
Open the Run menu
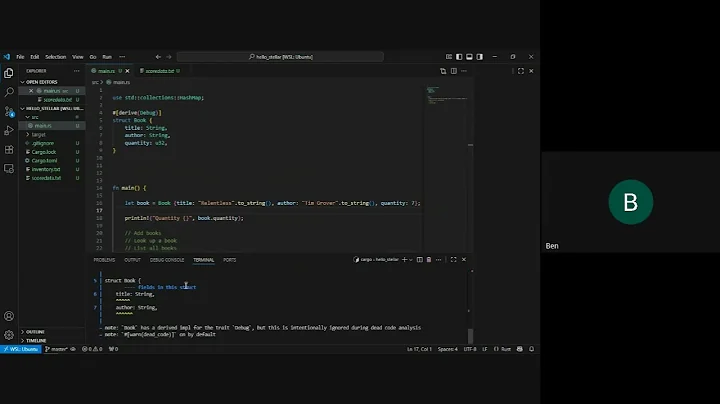[107, 57]
